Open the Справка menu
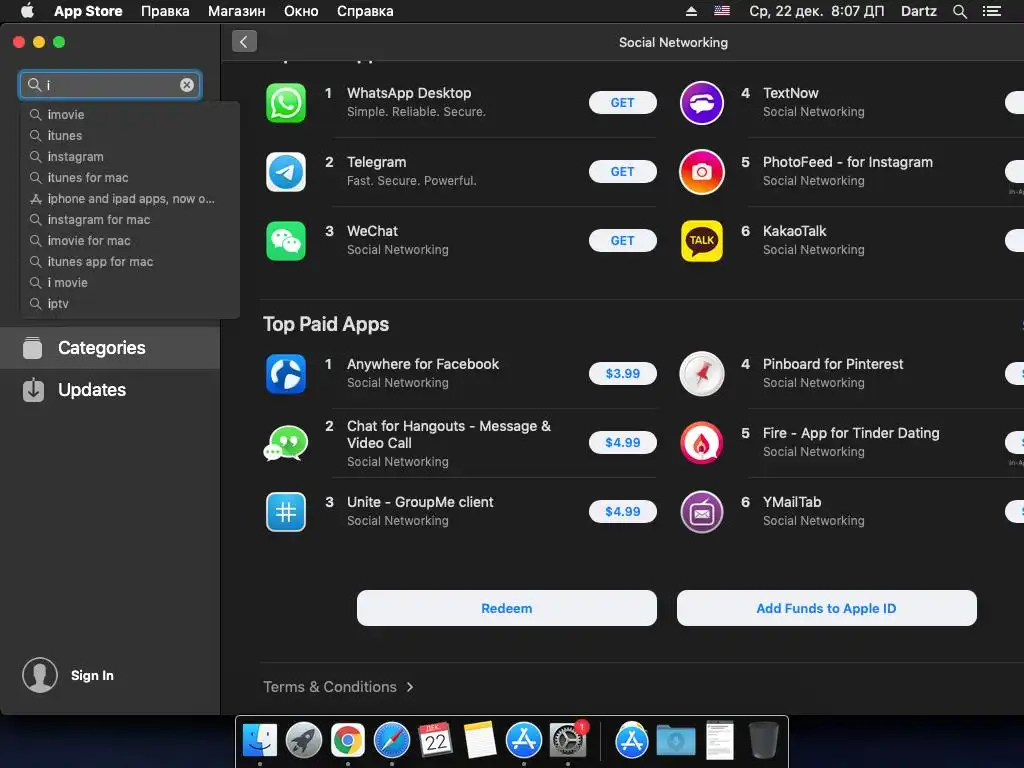 coord(365,11)
